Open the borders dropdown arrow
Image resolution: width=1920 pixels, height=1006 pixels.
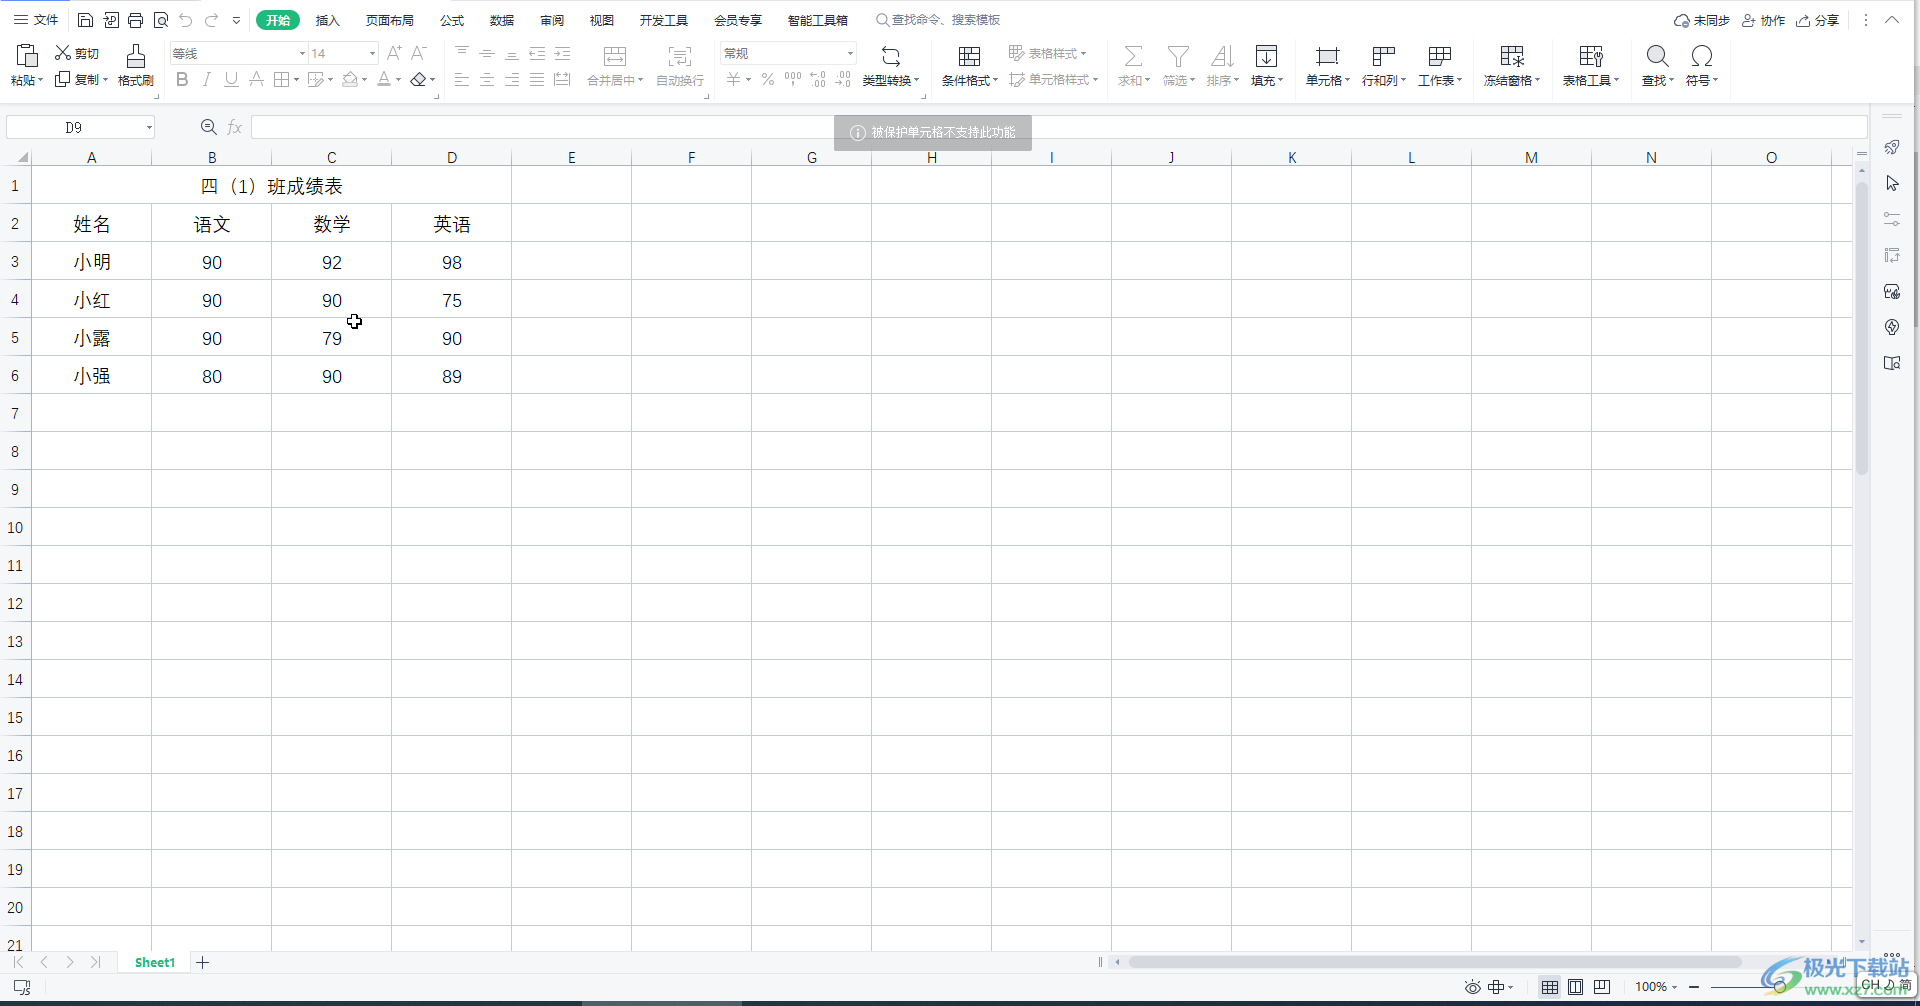pyautogui.click(x=296, y=80)
